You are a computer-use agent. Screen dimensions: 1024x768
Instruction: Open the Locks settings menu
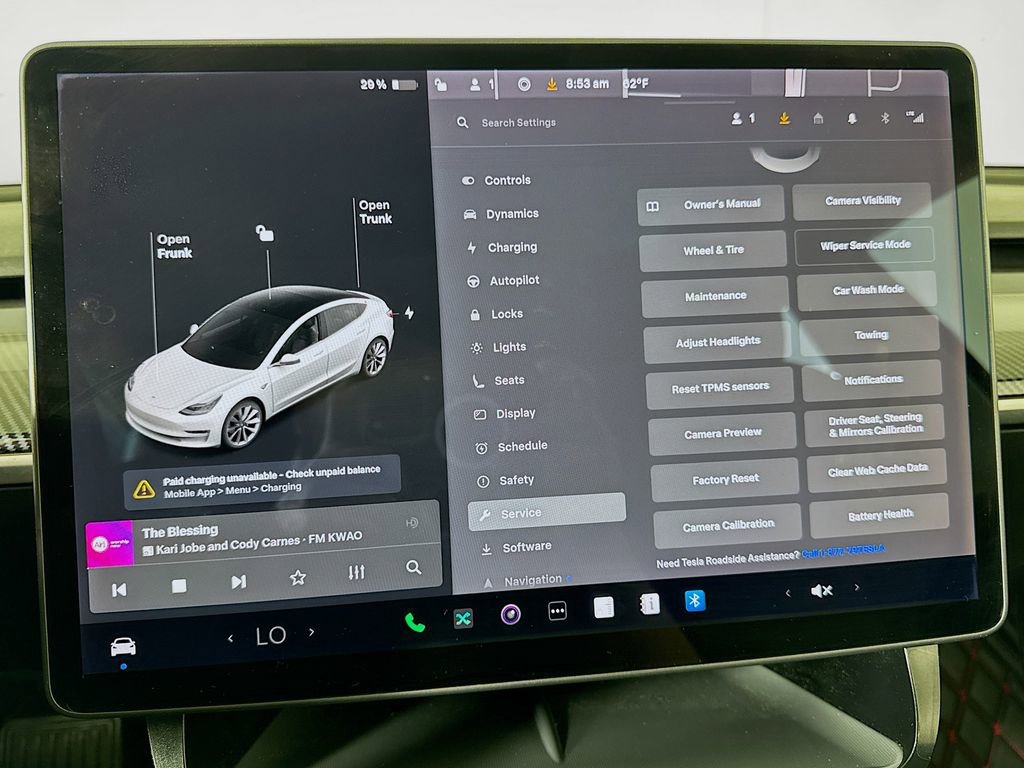[x=497, y=314]
